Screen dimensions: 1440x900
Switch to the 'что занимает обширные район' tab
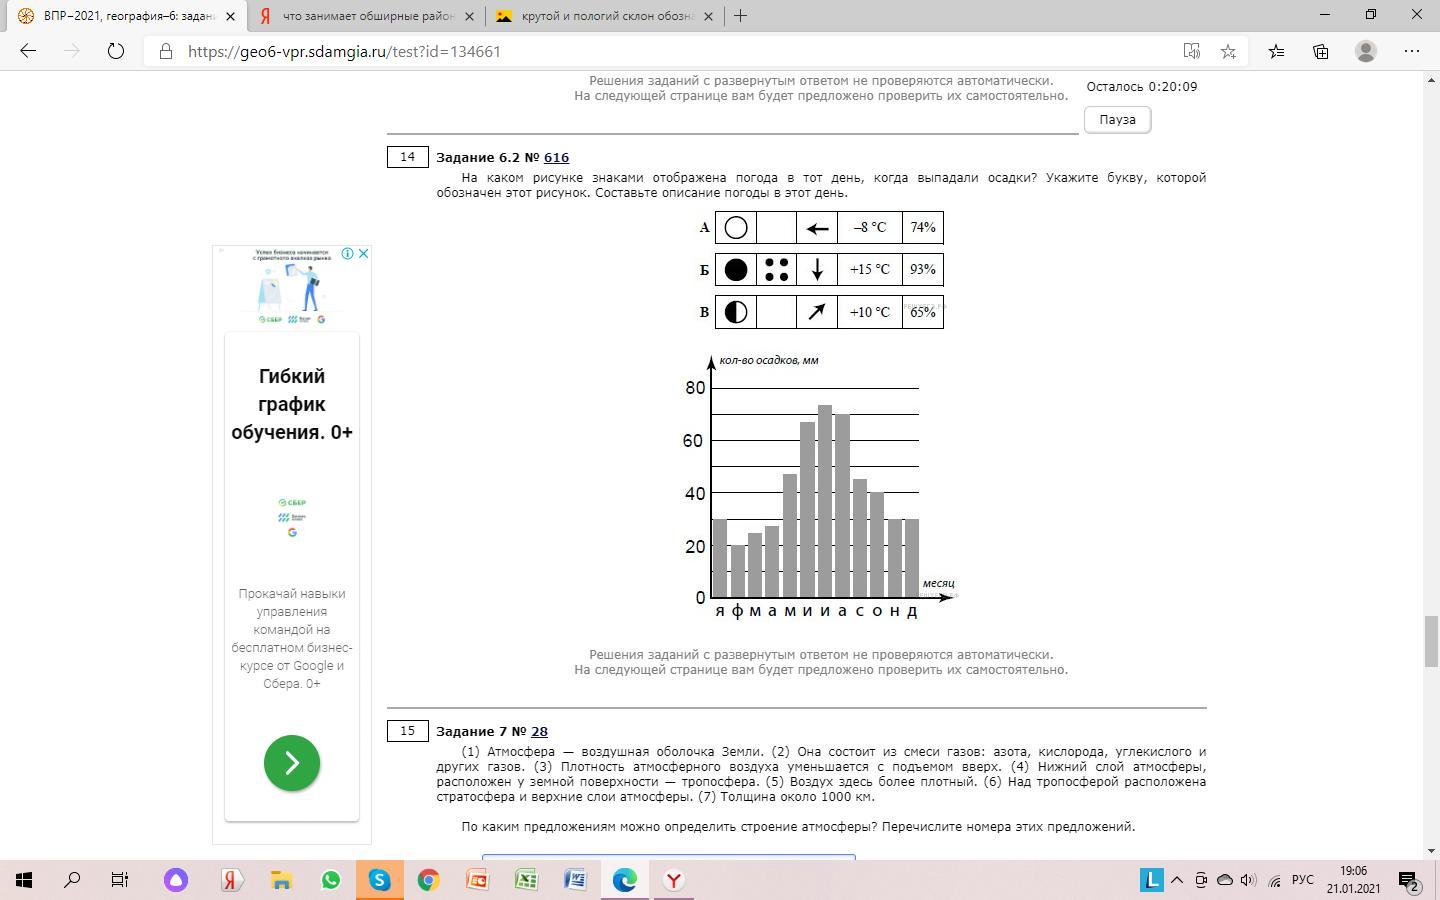click(x=365, y=16)
